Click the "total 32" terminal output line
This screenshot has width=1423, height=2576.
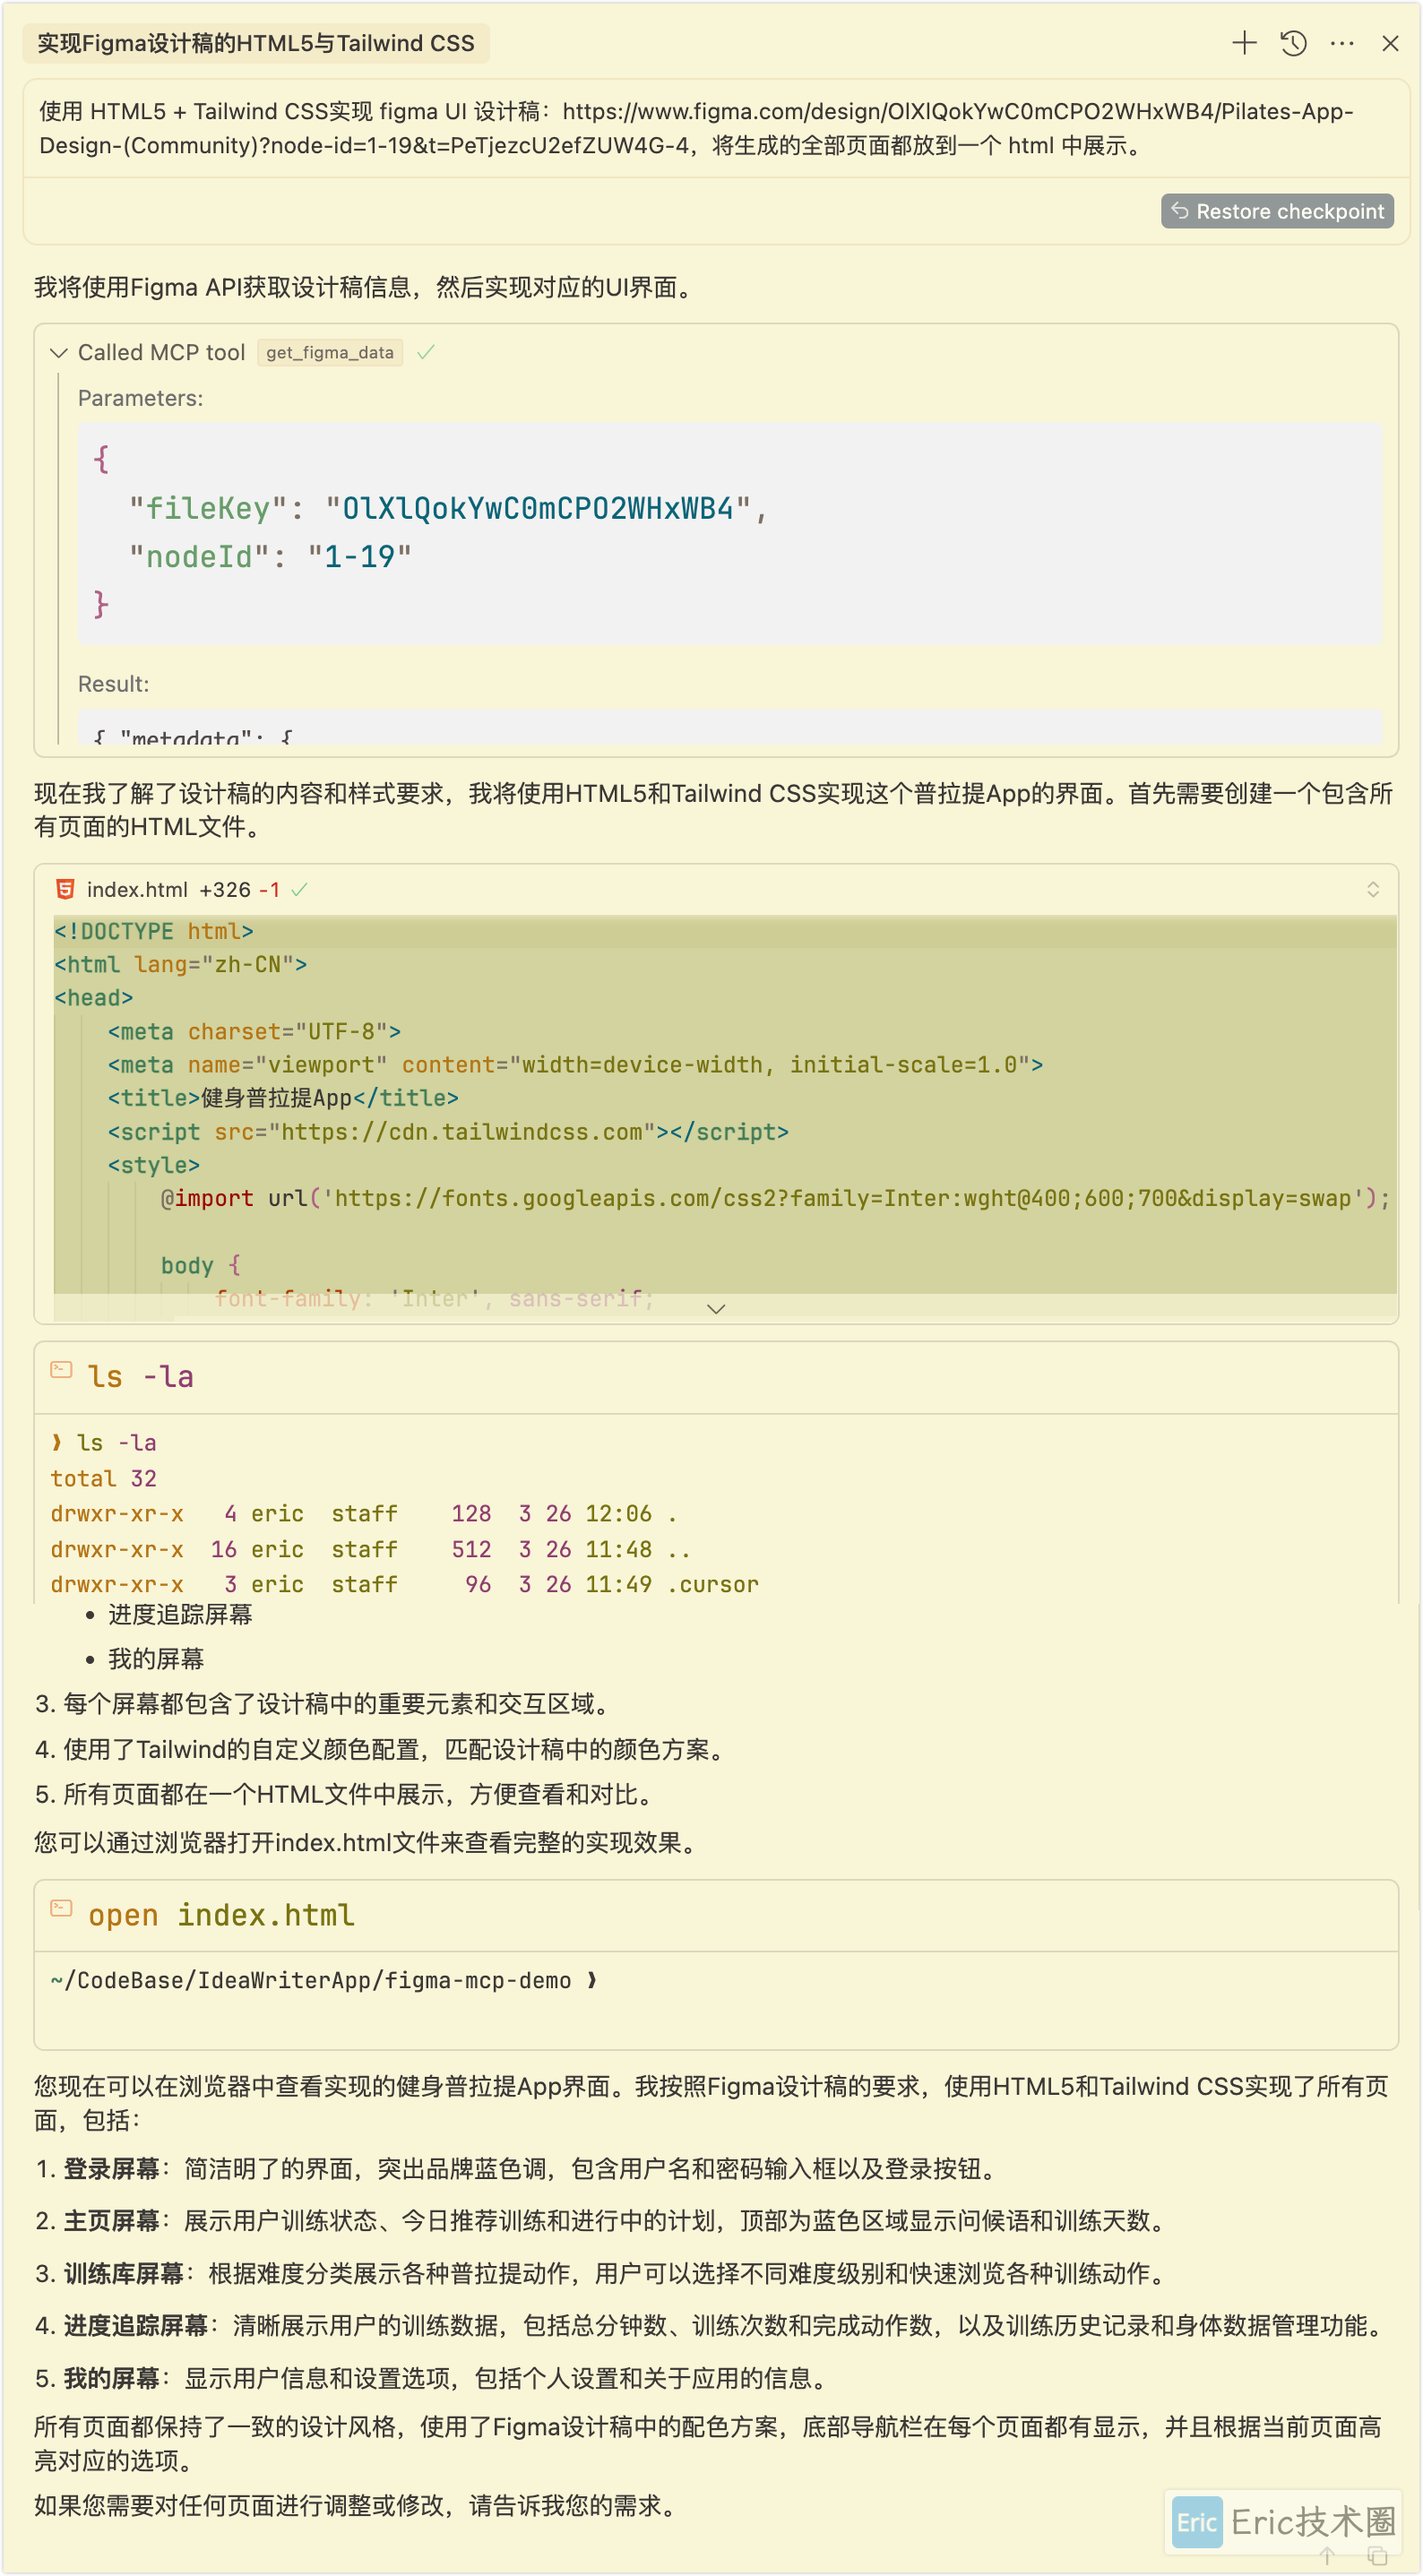(x=104, y=1478)
